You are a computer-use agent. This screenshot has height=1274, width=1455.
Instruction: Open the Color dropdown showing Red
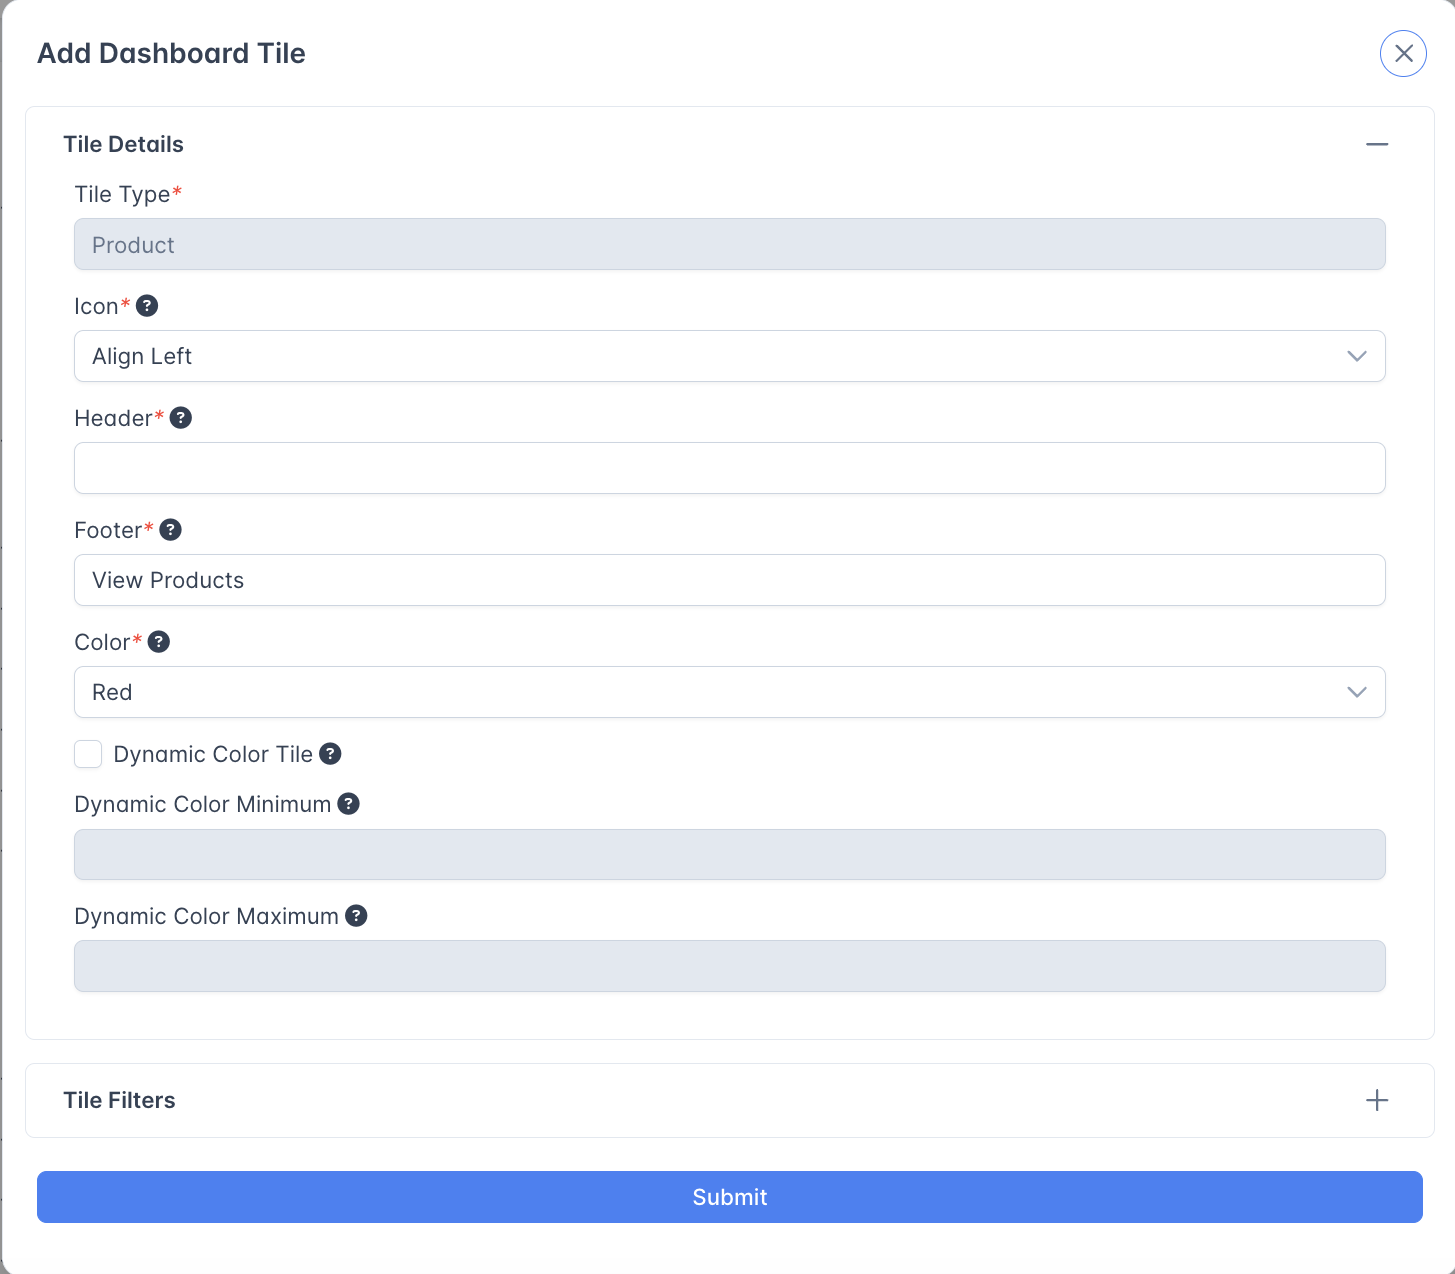[729, 692]
